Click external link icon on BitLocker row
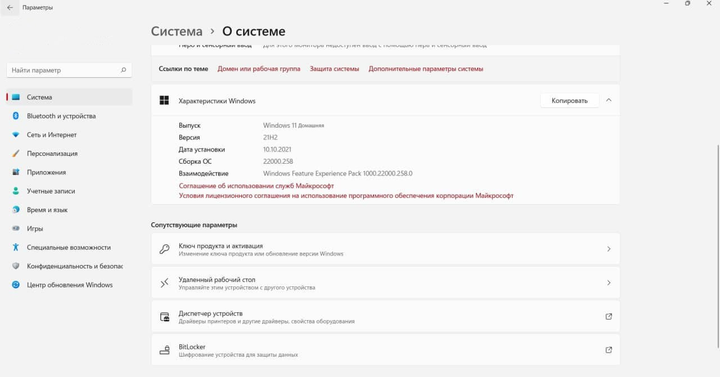This screenshot has height=377, width=720. coord(608,350)
